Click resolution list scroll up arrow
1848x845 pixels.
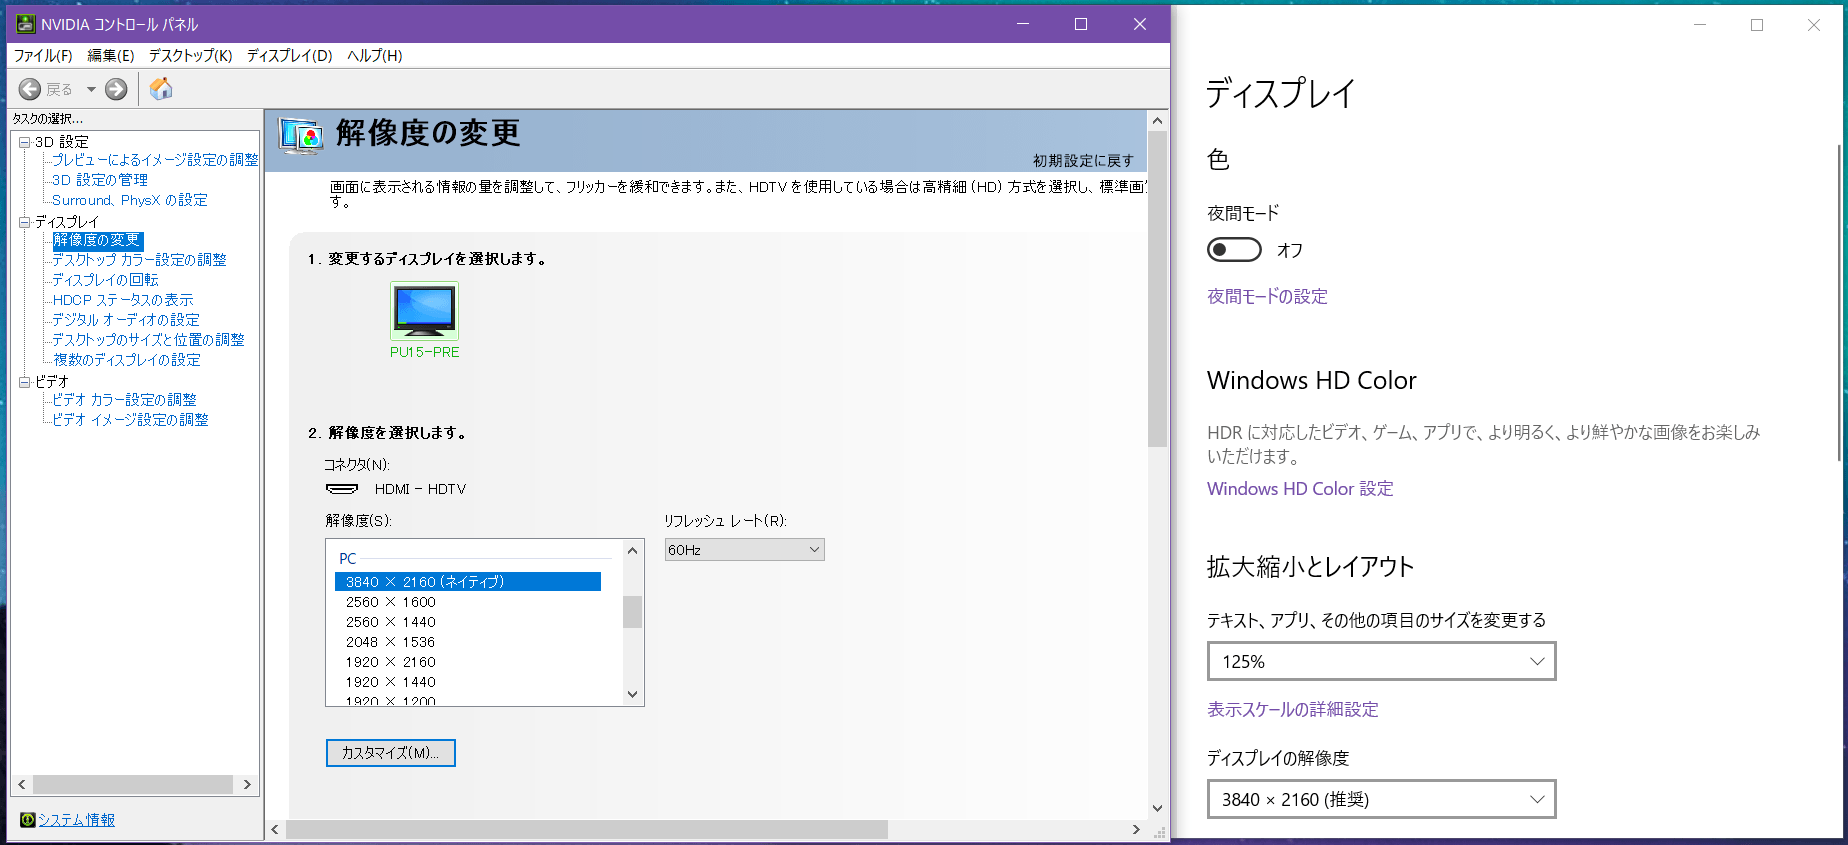pyautogui.click(x=632, y=551)
